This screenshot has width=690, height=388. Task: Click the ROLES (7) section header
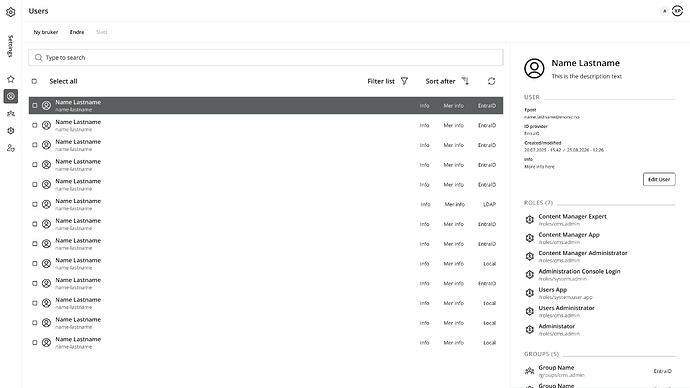(538, 203)
